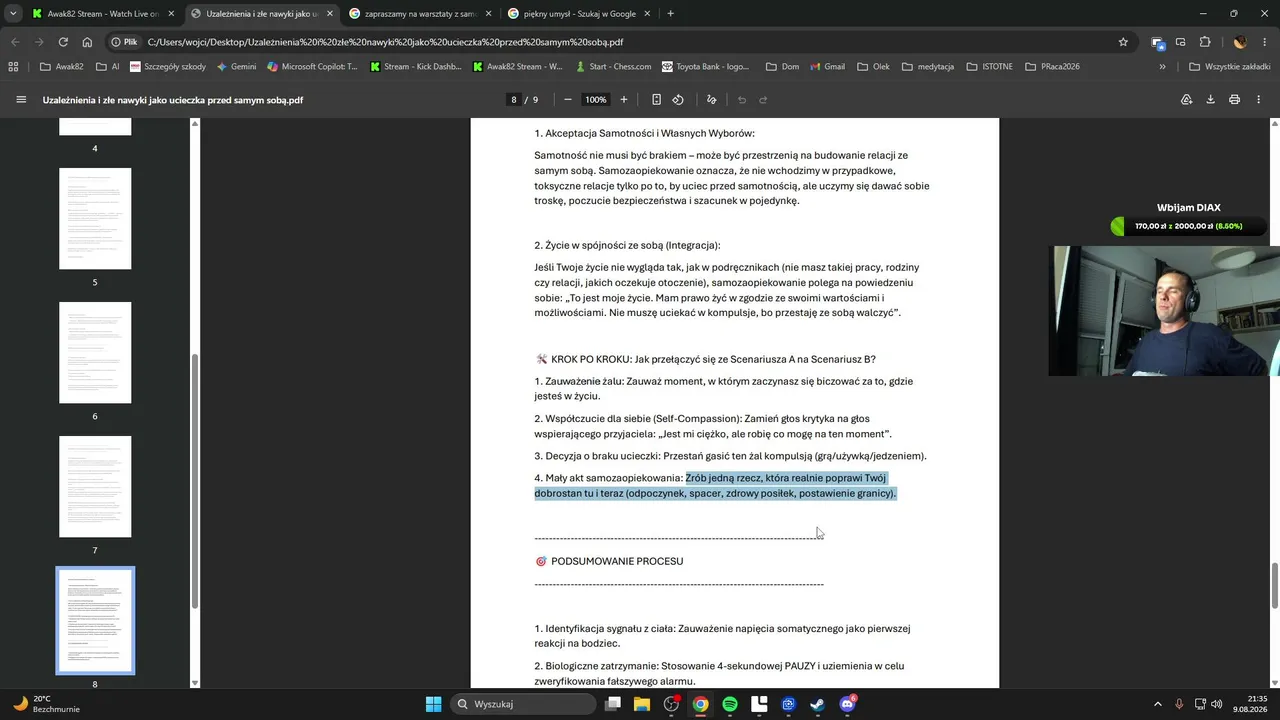This screenshot has height=720, width=1280.
Task: Switch to zapraszamy na warsztaty tab
Action: pos(421,14)
